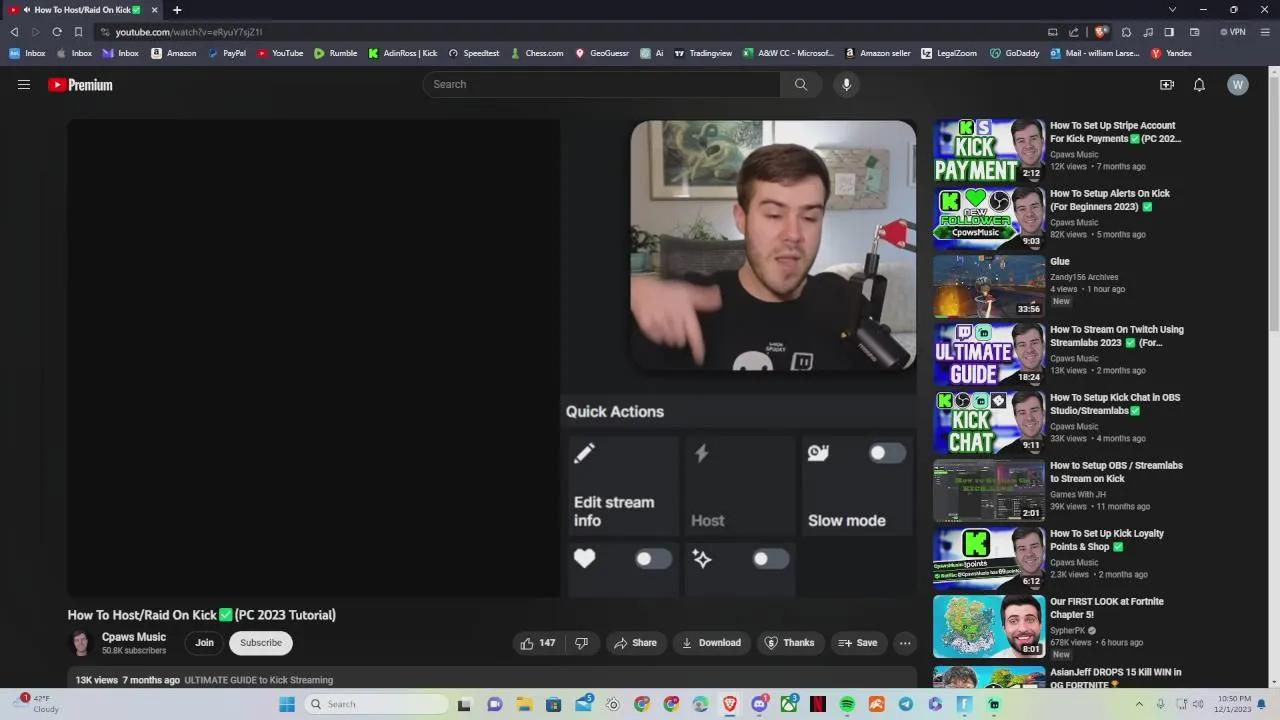Click the Download button
Image resolution: width=1280 pixels, height=720 pixels.
711,643
